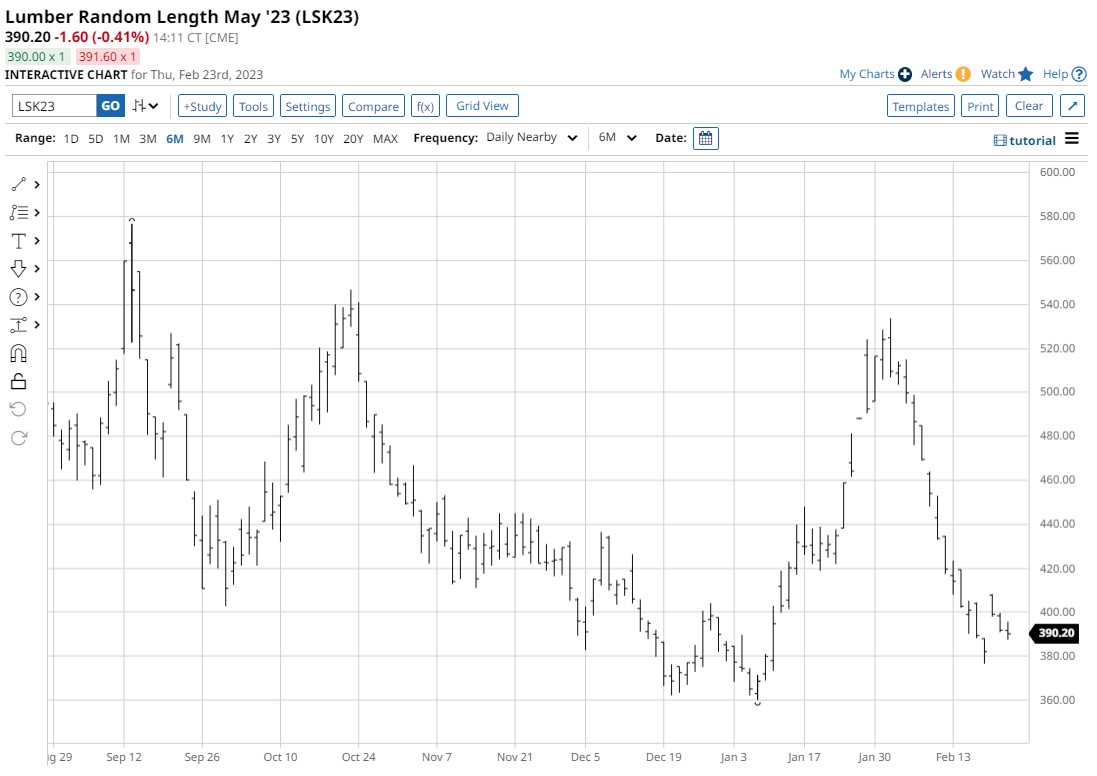
Task: Select the 2Y range
Action: [x=250, y=139]
